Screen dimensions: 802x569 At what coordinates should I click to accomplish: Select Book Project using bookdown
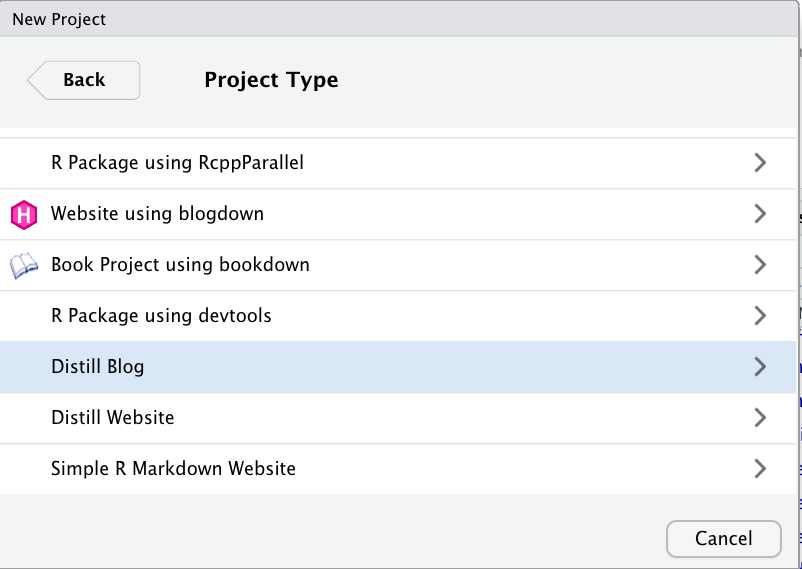pyautogui.click(x=398, y=265)
